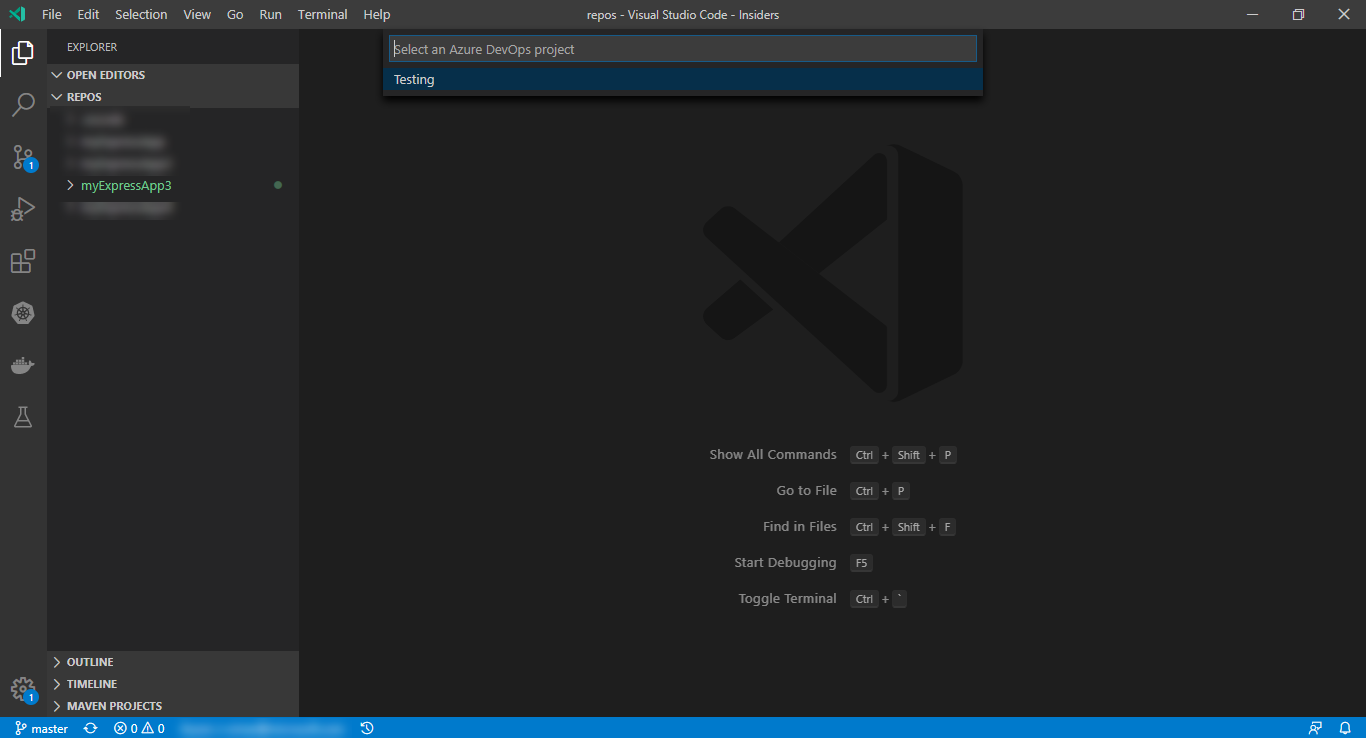
Task: Open the Edit menu
Action: [x=88, y=15]
